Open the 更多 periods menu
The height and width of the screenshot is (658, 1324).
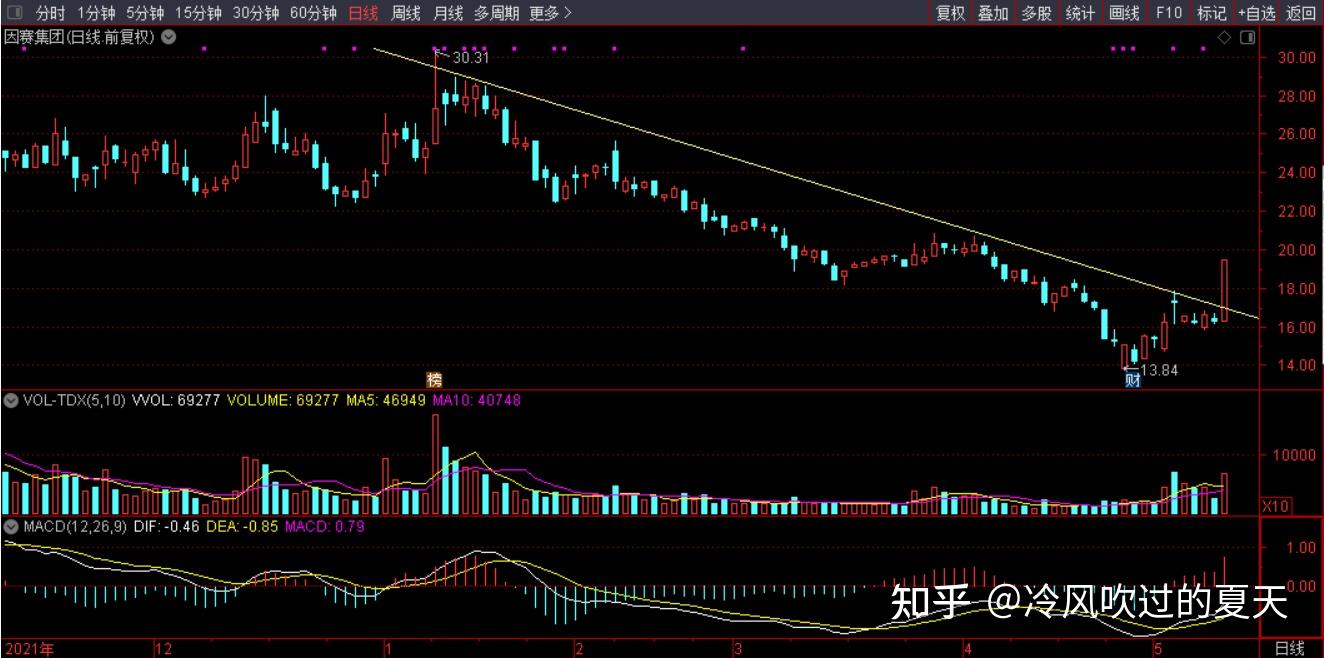pos(550,13)
